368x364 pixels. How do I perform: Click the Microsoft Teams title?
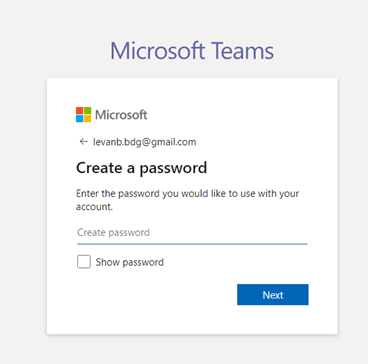[x=192, y=51]
